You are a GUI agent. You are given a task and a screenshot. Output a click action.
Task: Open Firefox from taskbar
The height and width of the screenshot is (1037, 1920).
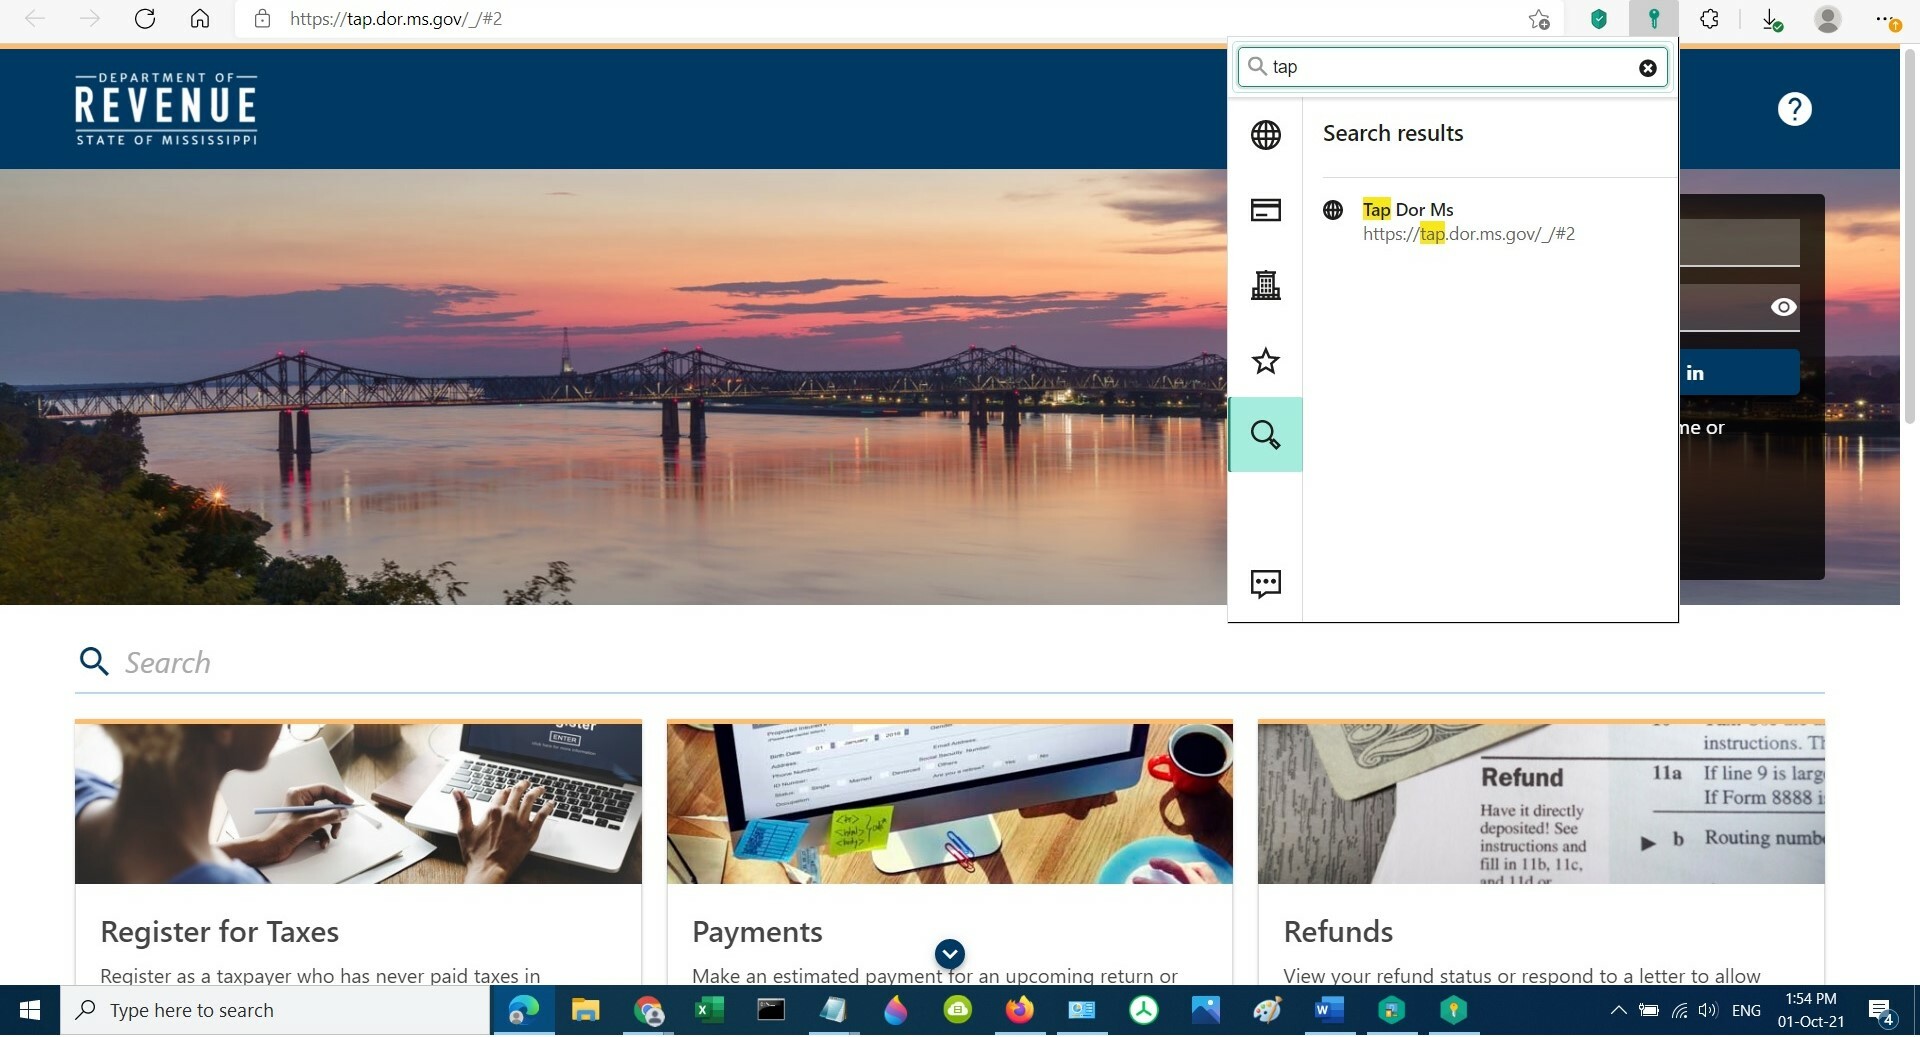(1019, 1010)
